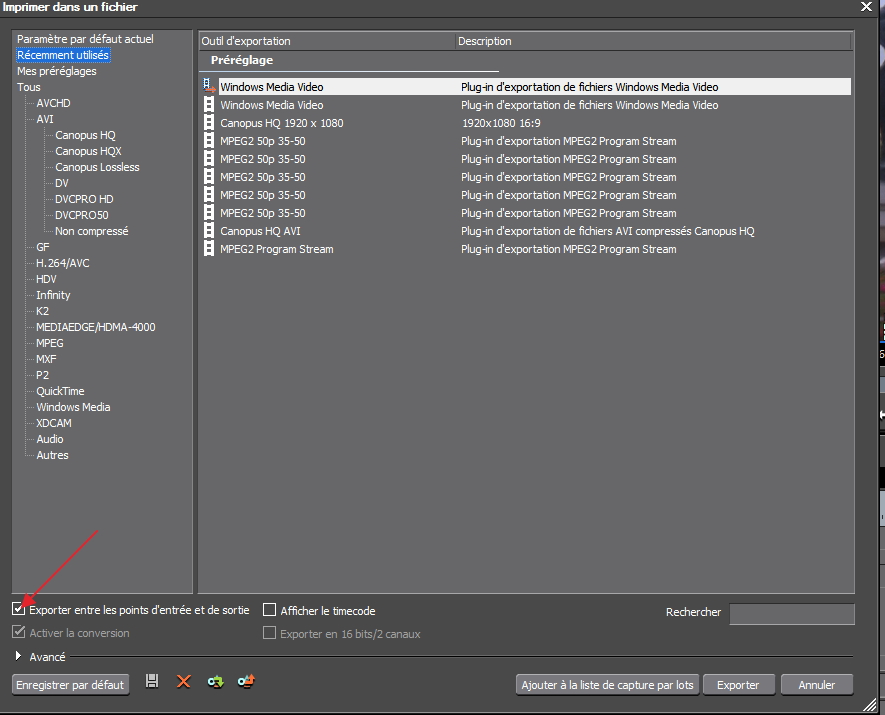Close the Imprimer dans un fichier dialog

pos(866,7)
